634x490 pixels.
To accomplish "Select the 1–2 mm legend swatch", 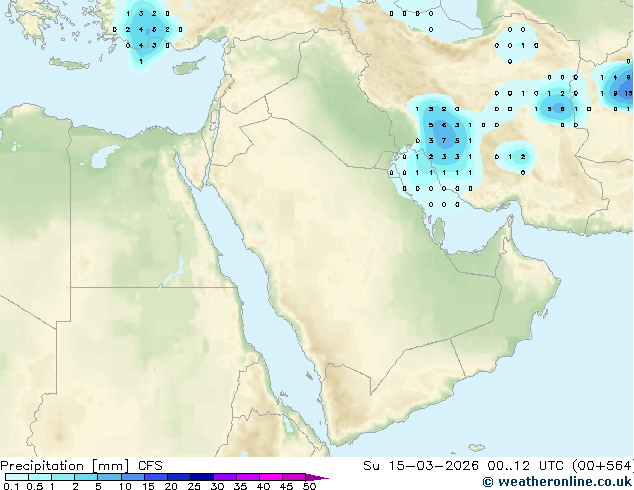I will (x=63, y=477).
